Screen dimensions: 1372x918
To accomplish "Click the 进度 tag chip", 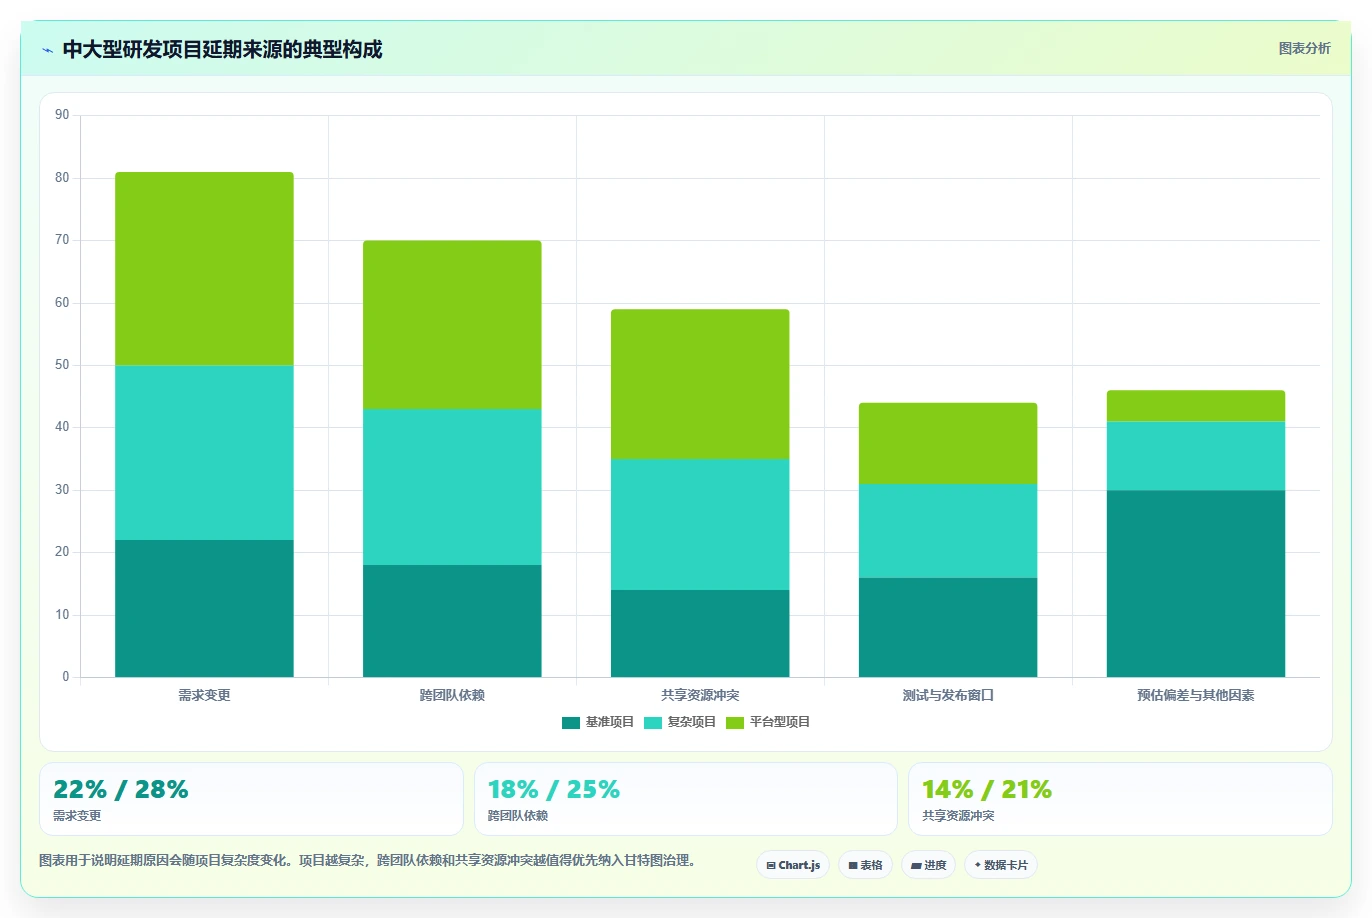I will pyautogui.click(x=929, y=865).
